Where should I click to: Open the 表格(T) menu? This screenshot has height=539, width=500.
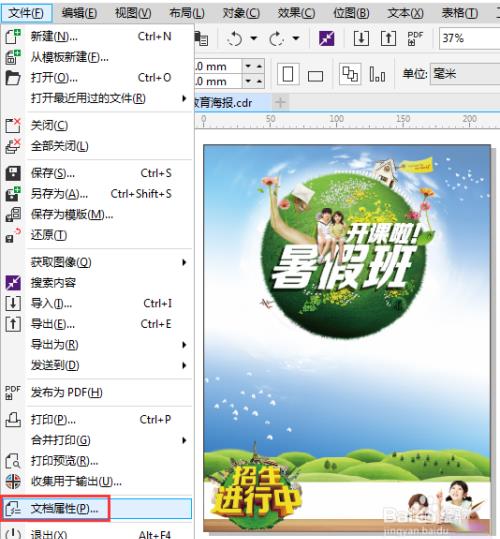(460, 13)
